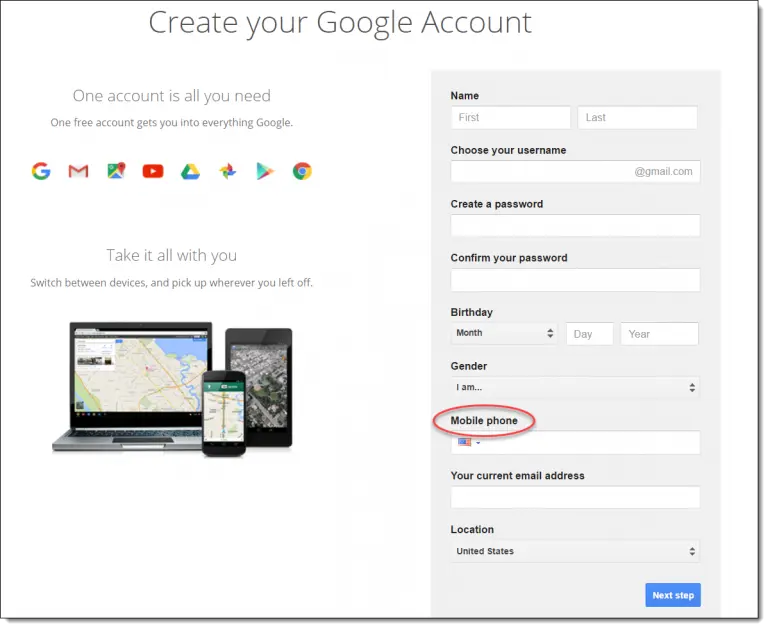Click the Gmail envelope icon
768x628 pixels.
click(78, 171)
